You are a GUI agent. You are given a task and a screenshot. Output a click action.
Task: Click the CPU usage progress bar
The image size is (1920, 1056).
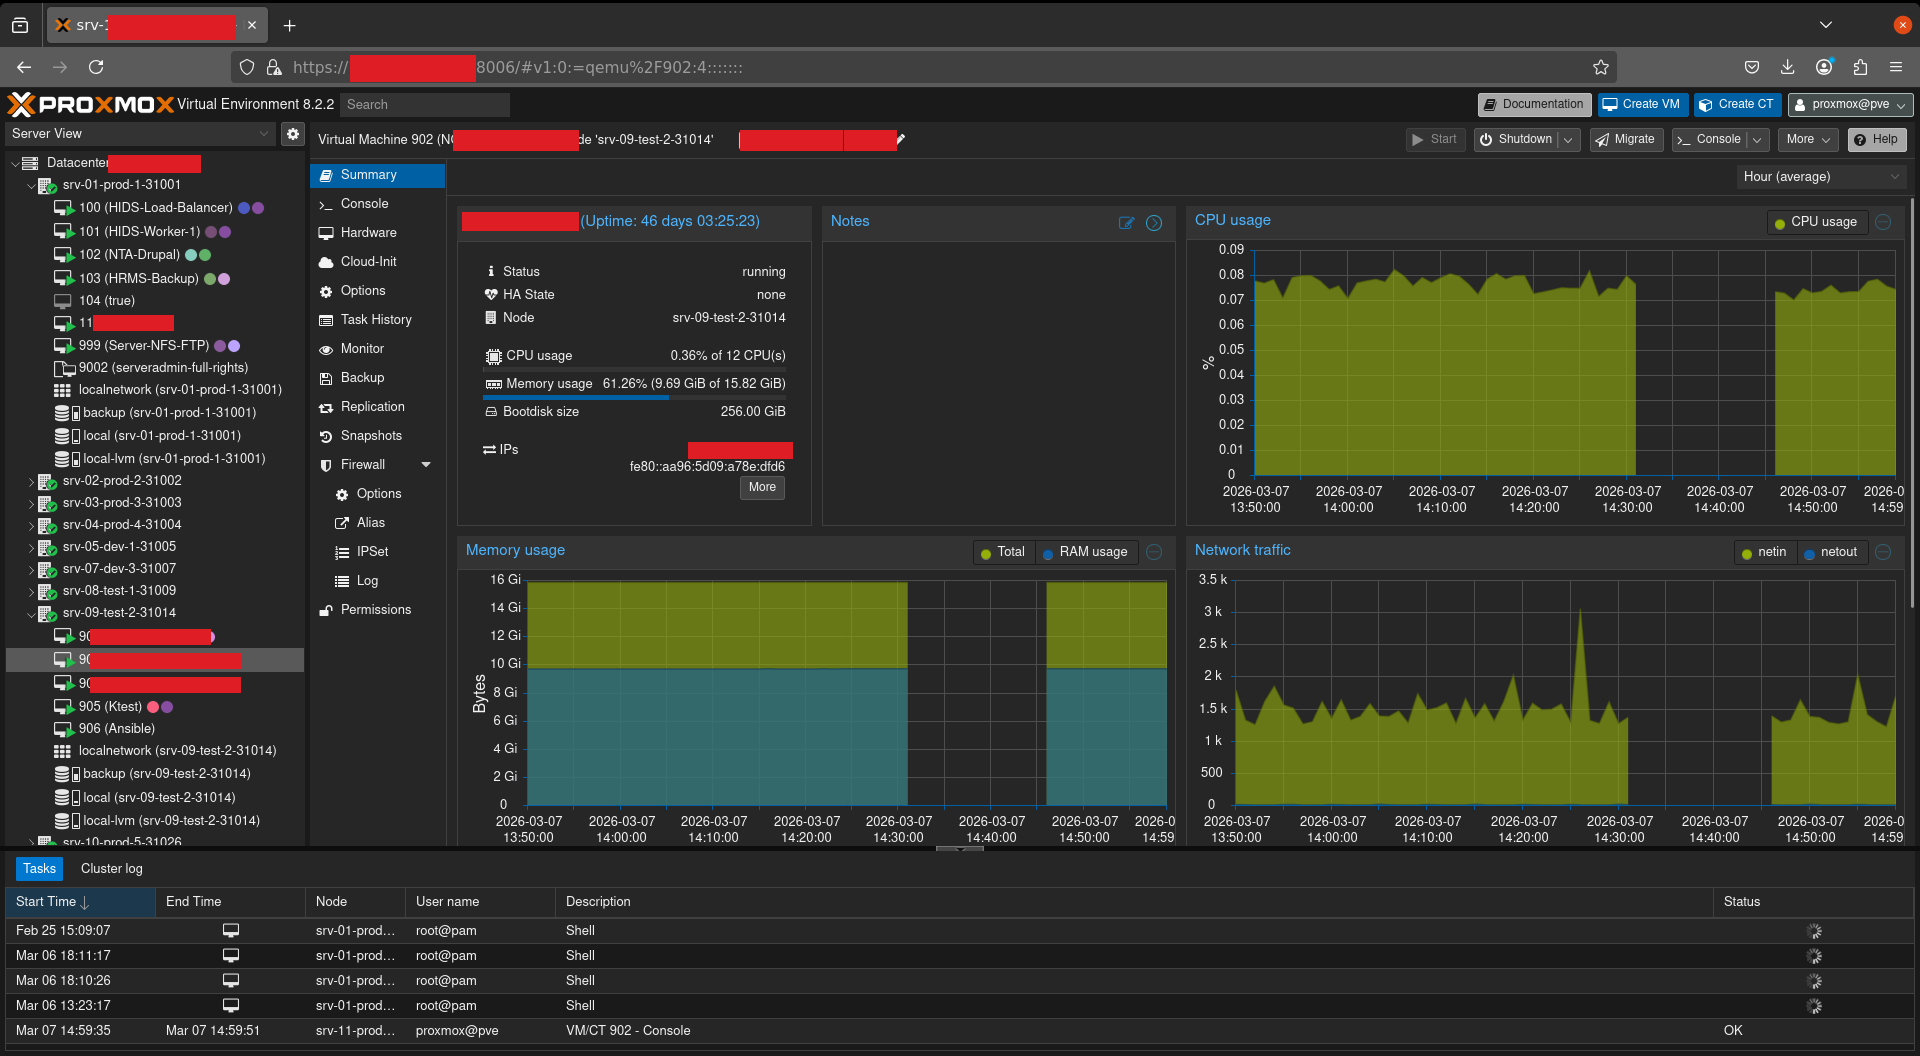[x=635, y=370]
